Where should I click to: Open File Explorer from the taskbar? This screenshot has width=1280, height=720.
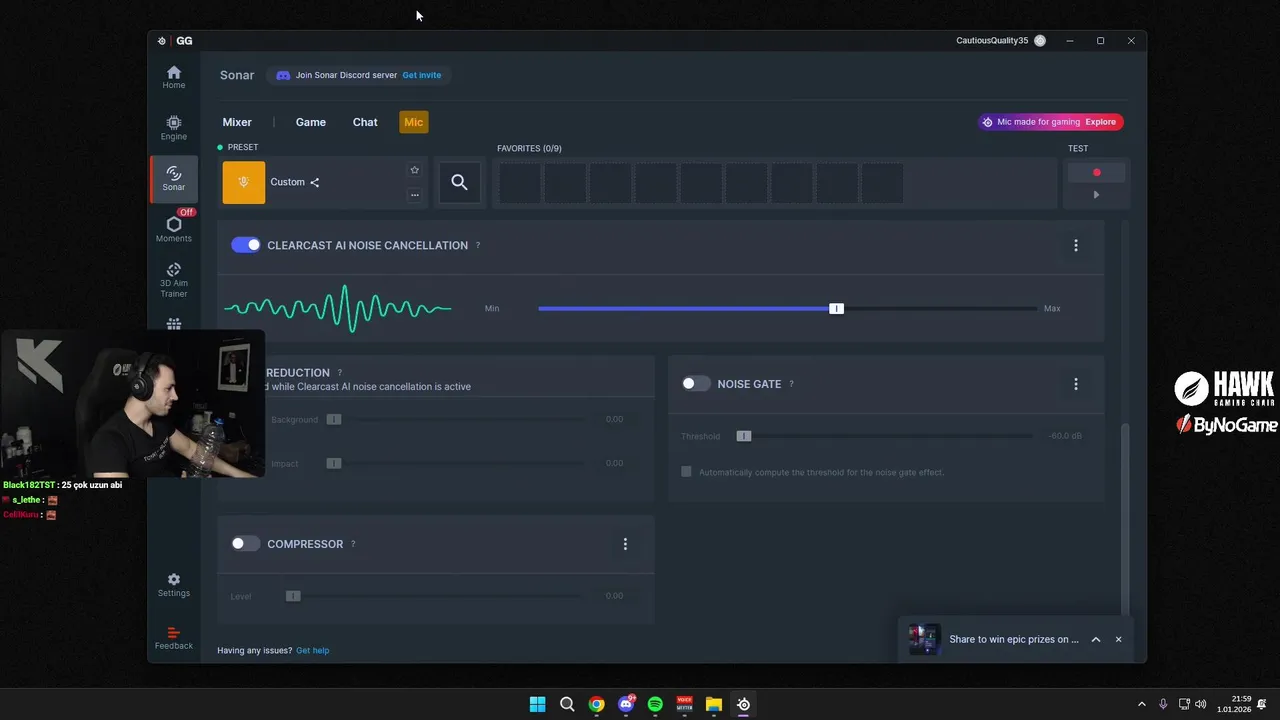714,704
